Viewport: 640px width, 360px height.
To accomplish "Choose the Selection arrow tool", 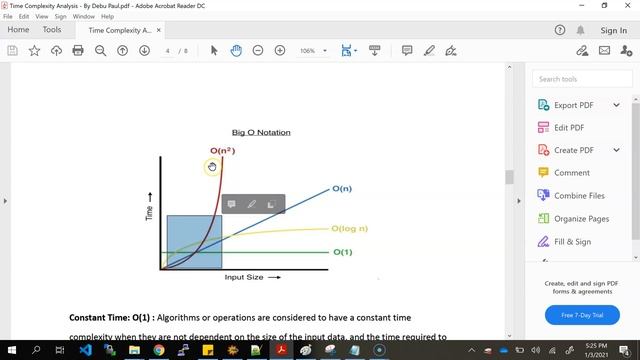I will point(214,51).
